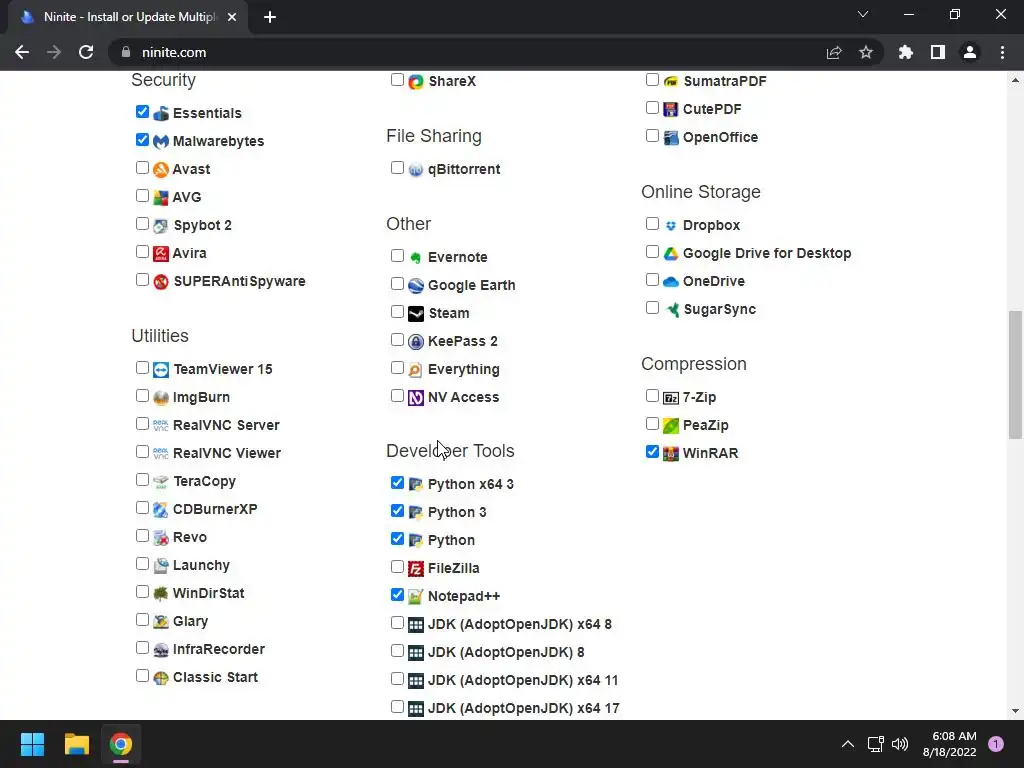1024x768 pixels.
Task: Share this page button in address bar
Action: (x=834, y=52)
